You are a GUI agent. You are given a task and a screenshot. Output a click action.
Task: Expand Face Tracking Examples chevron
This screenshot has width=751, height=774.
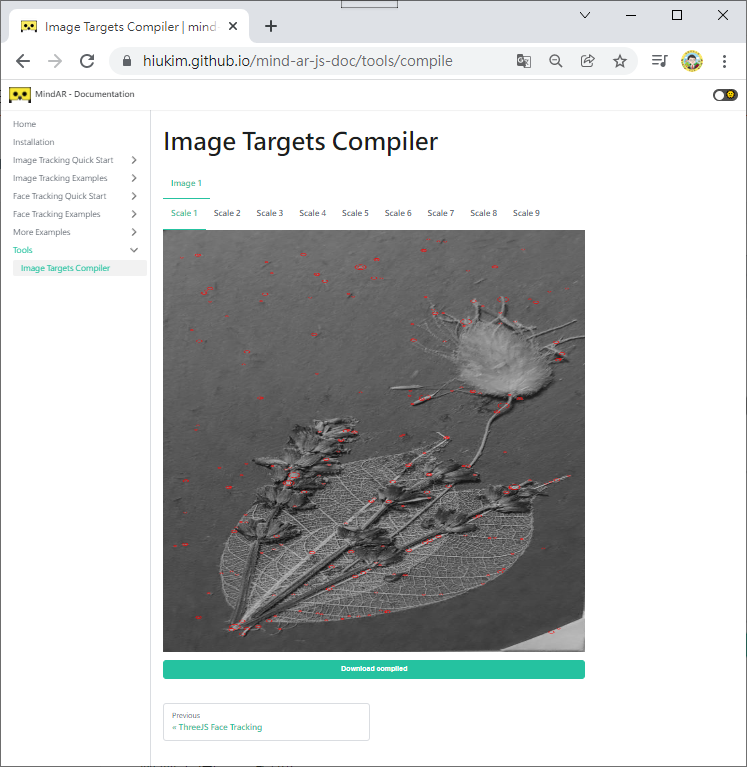[134, 214]
